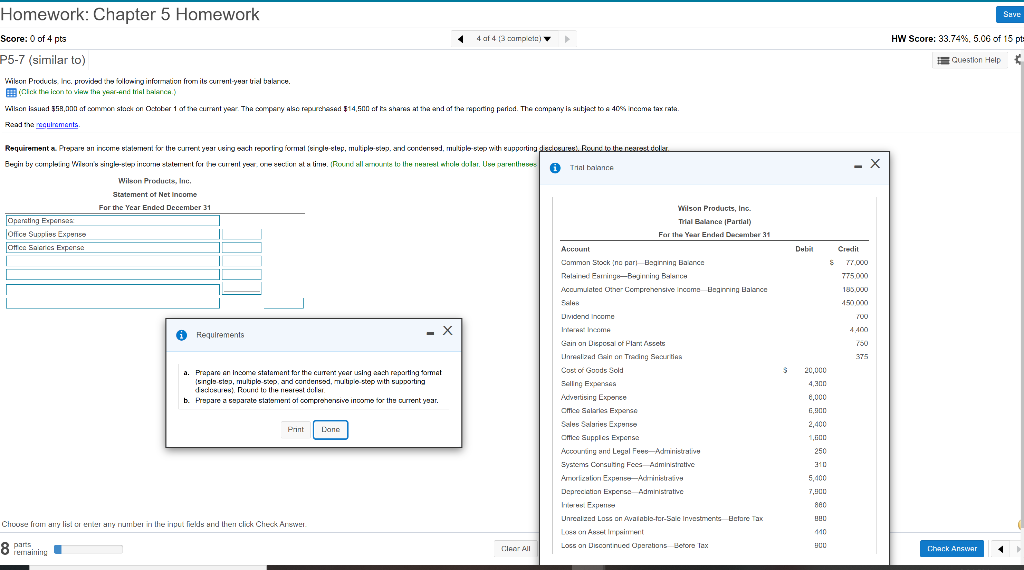Click the Check Answer button
Screen dimensions: 1024x570
[x=952, y=548]
